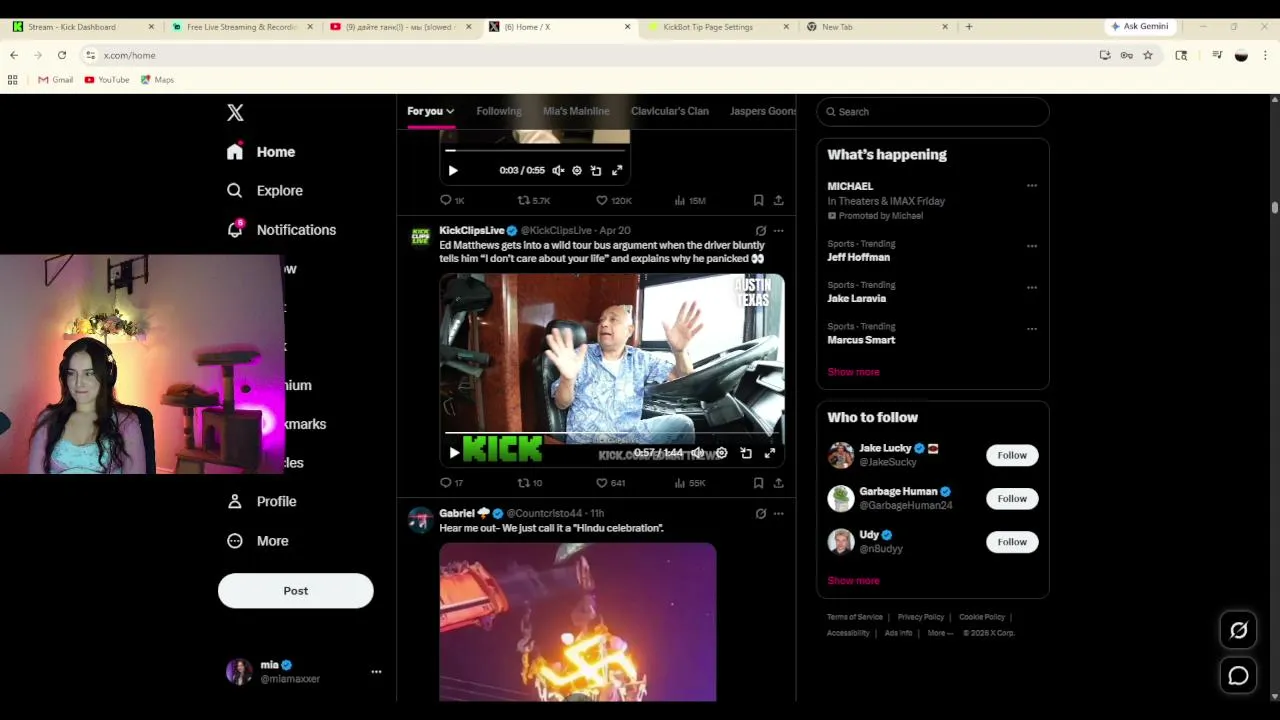Open Profile from the sidebar
The image size is (1280, 720).
point(262,501)
